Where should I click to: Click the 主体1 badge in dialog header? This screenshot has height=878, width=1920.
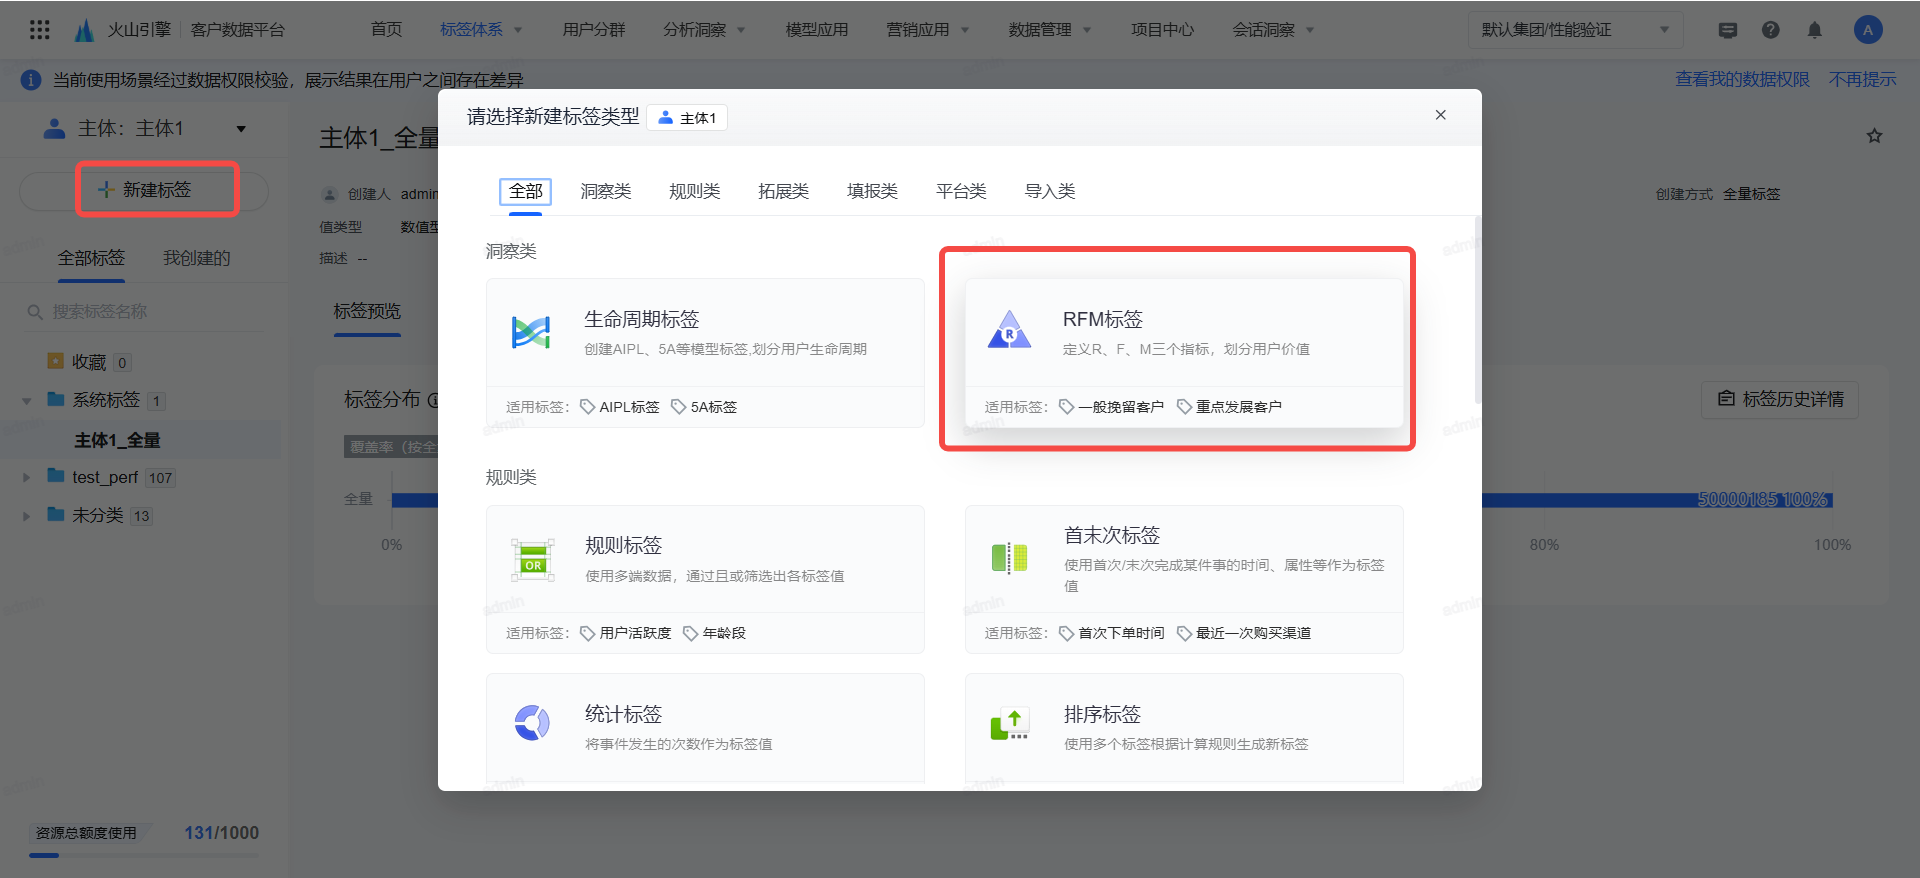tap(687, 118)
